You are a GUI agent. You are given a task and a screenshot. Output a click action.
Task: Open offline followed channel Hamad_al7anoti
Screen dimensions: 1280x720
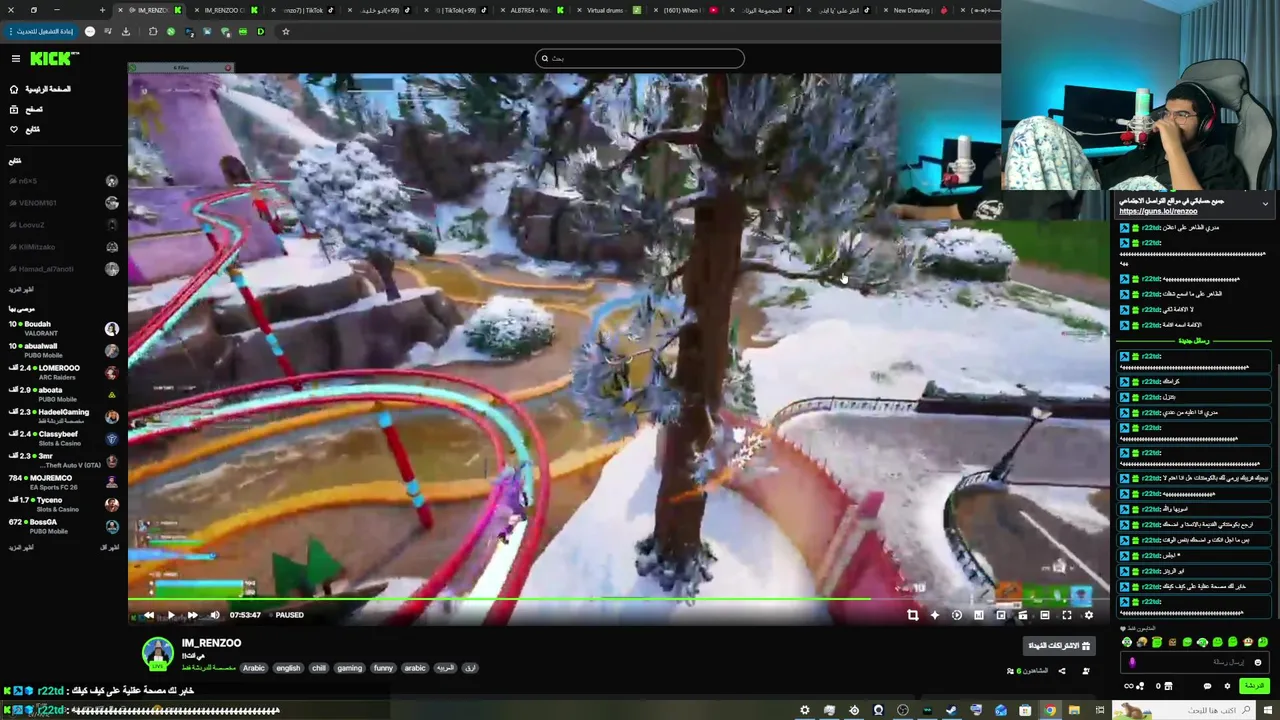tap(63, 269)
